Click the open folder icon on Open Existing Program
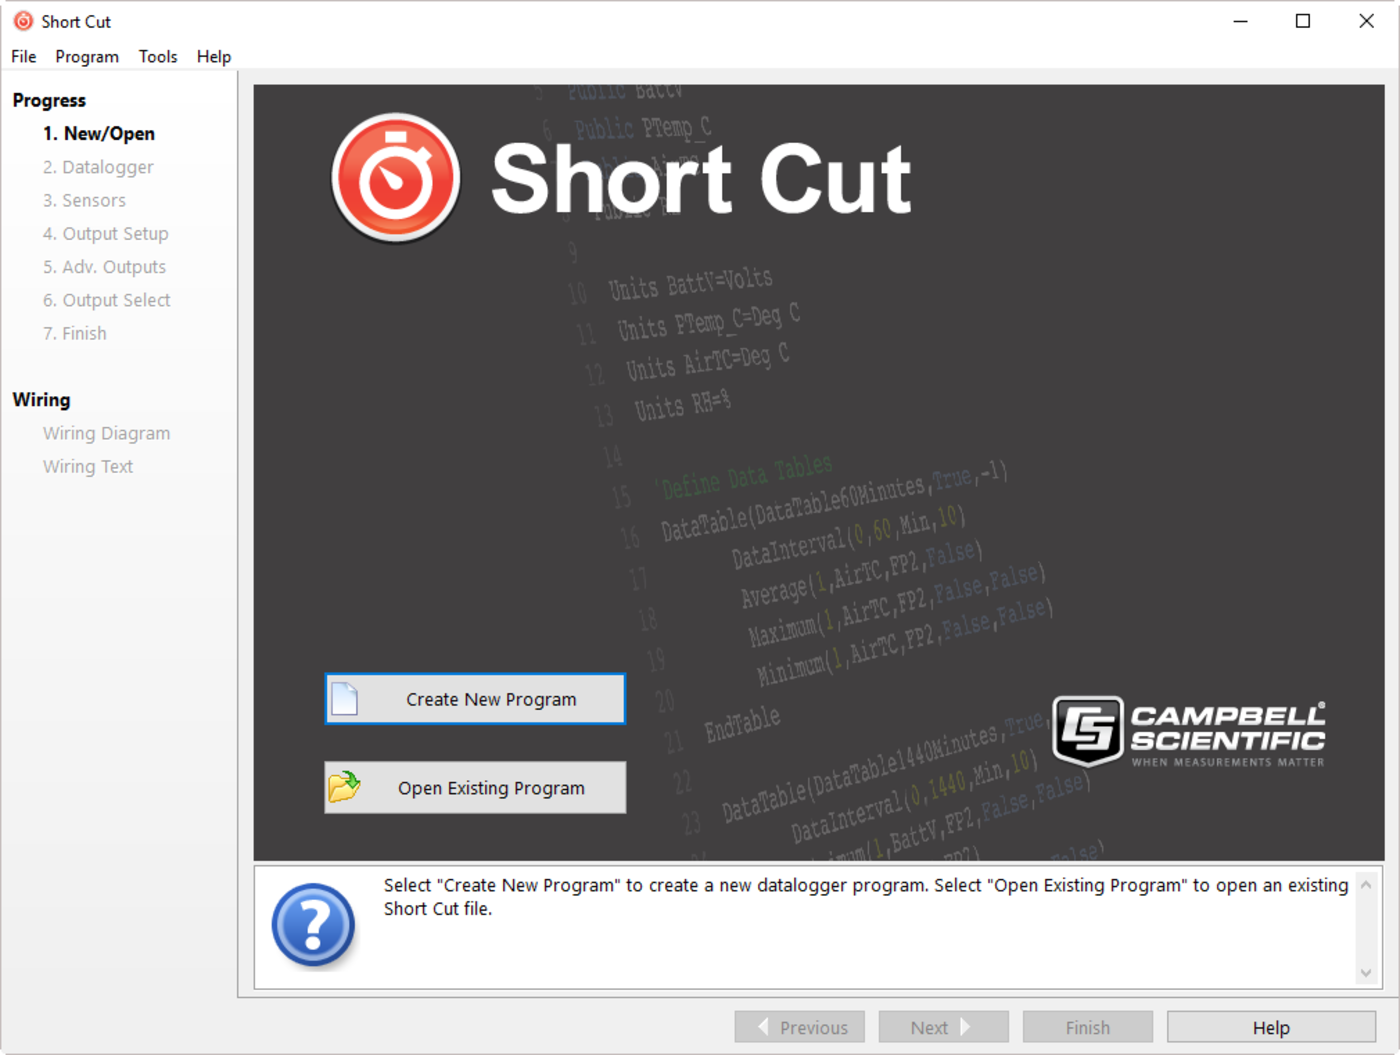The image size is (1400, 1055). click(344, 787)
